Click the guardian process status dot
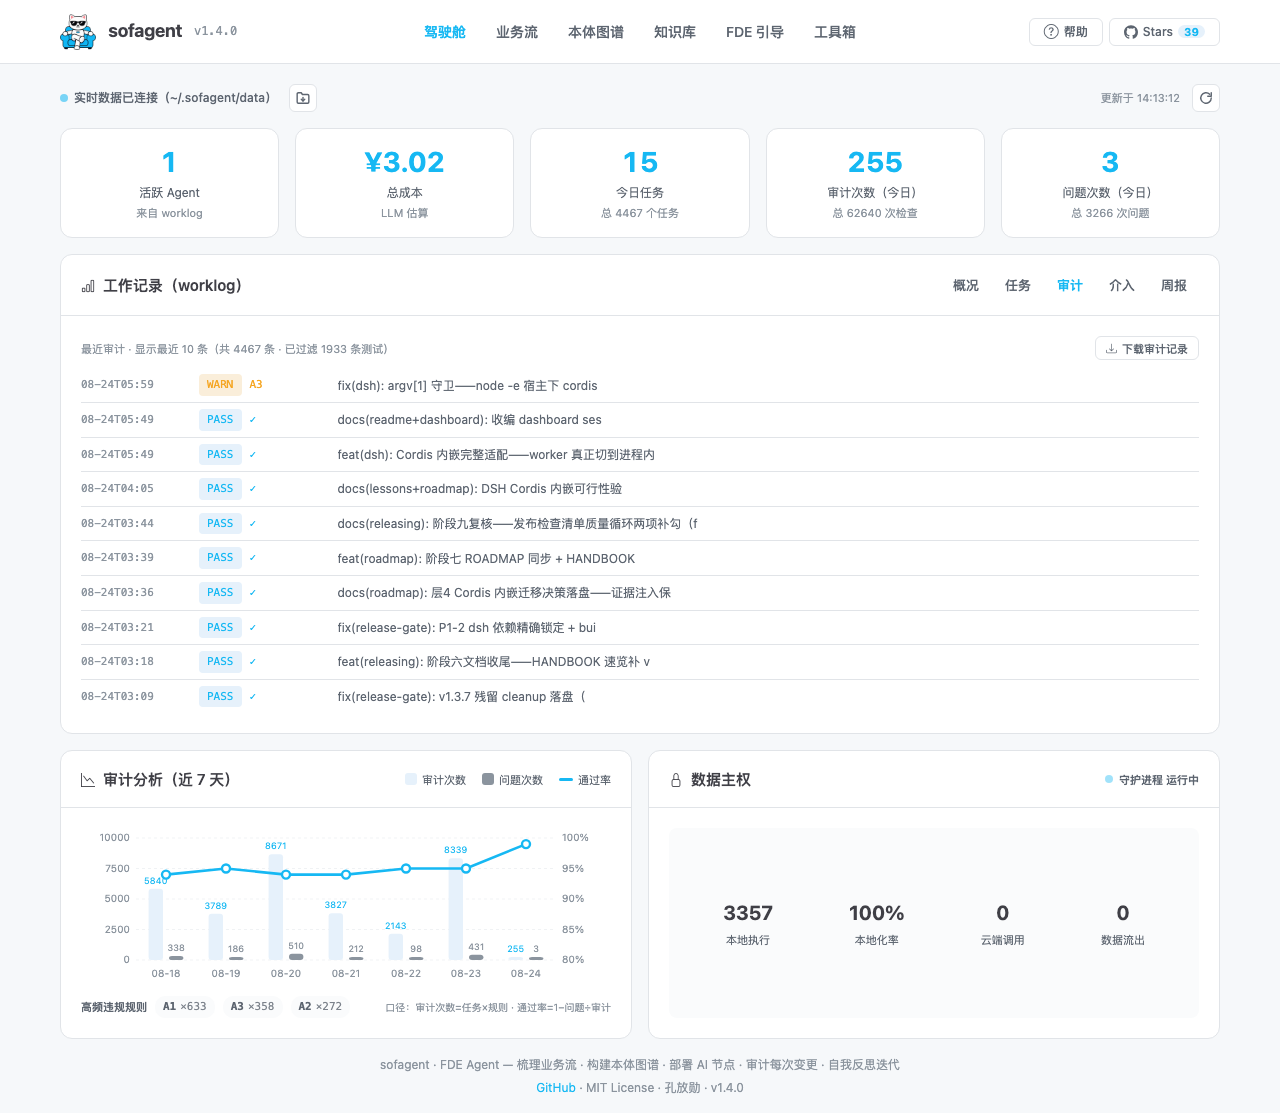The image size is (1280, 1113). click(1109, 779)
